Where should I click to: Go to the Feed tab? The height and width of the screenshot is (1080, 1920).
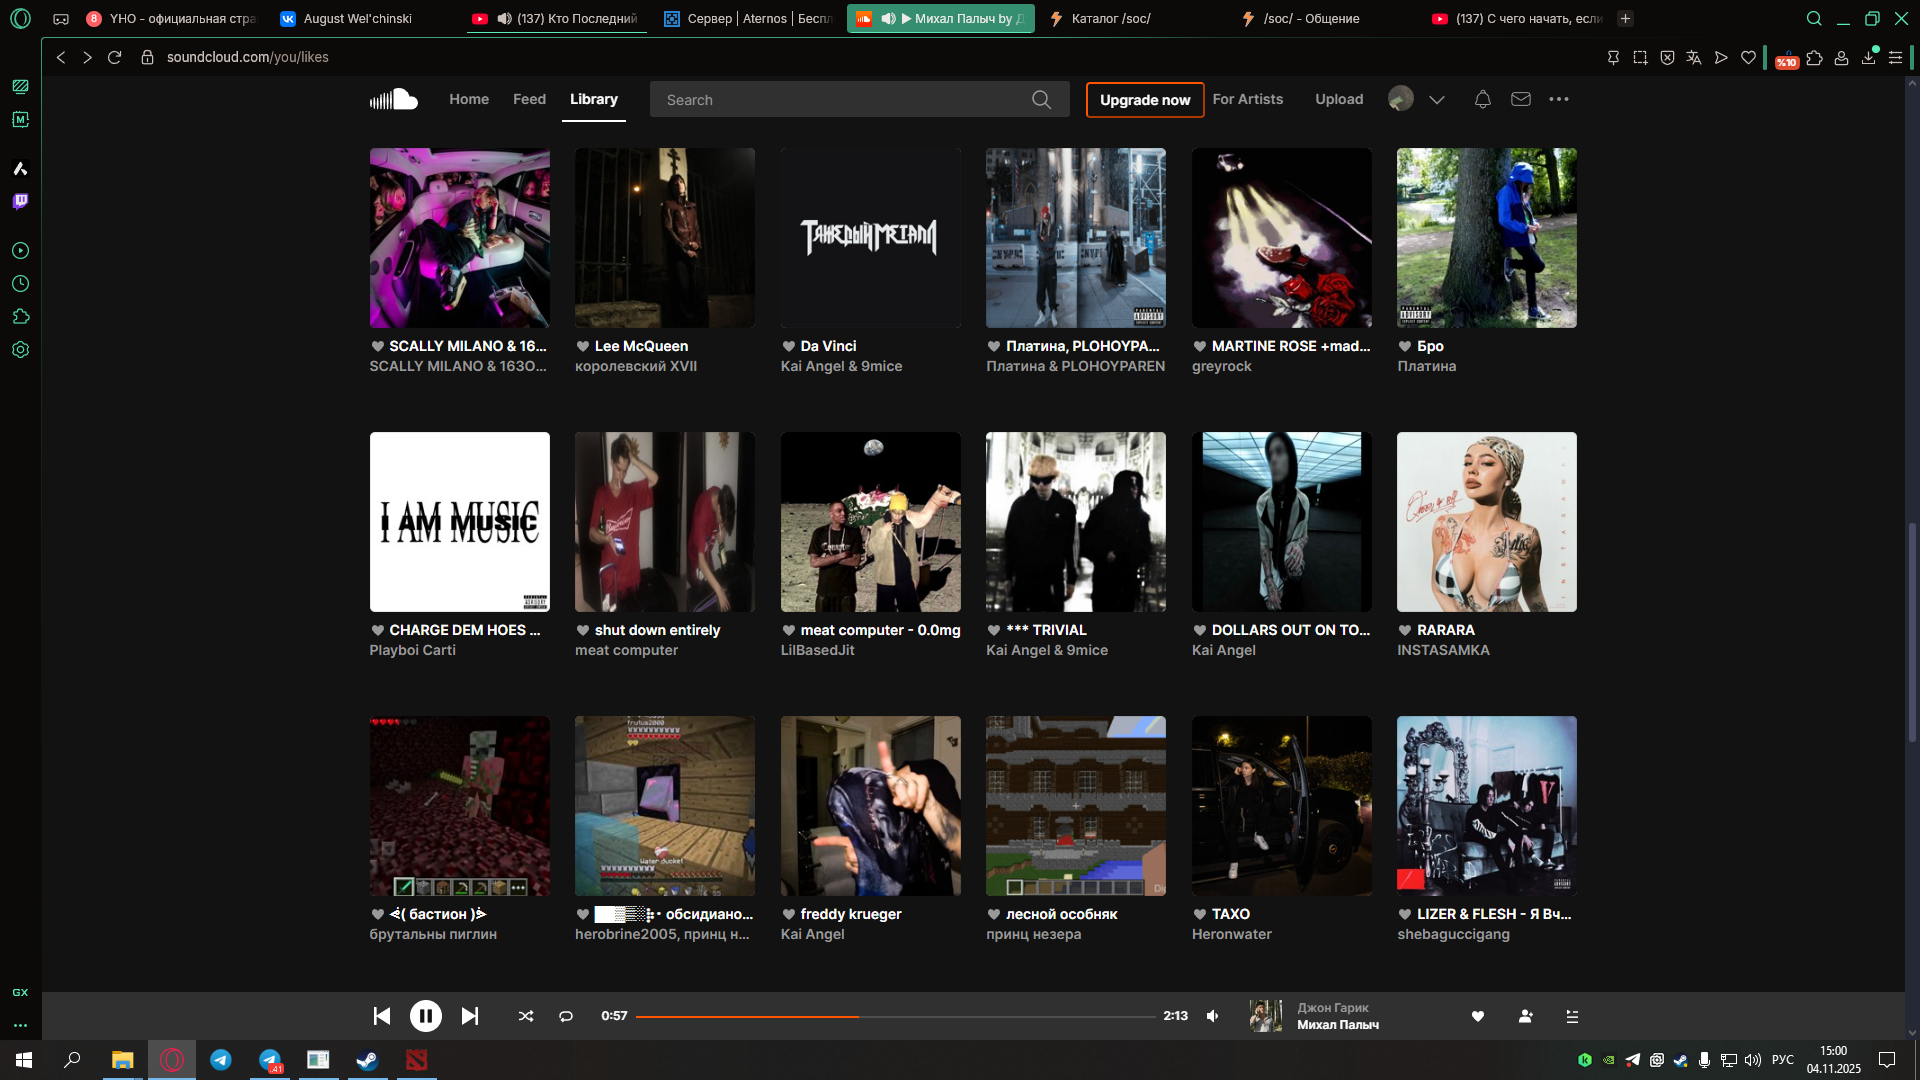pyautogui.click(x=529, y=99)
